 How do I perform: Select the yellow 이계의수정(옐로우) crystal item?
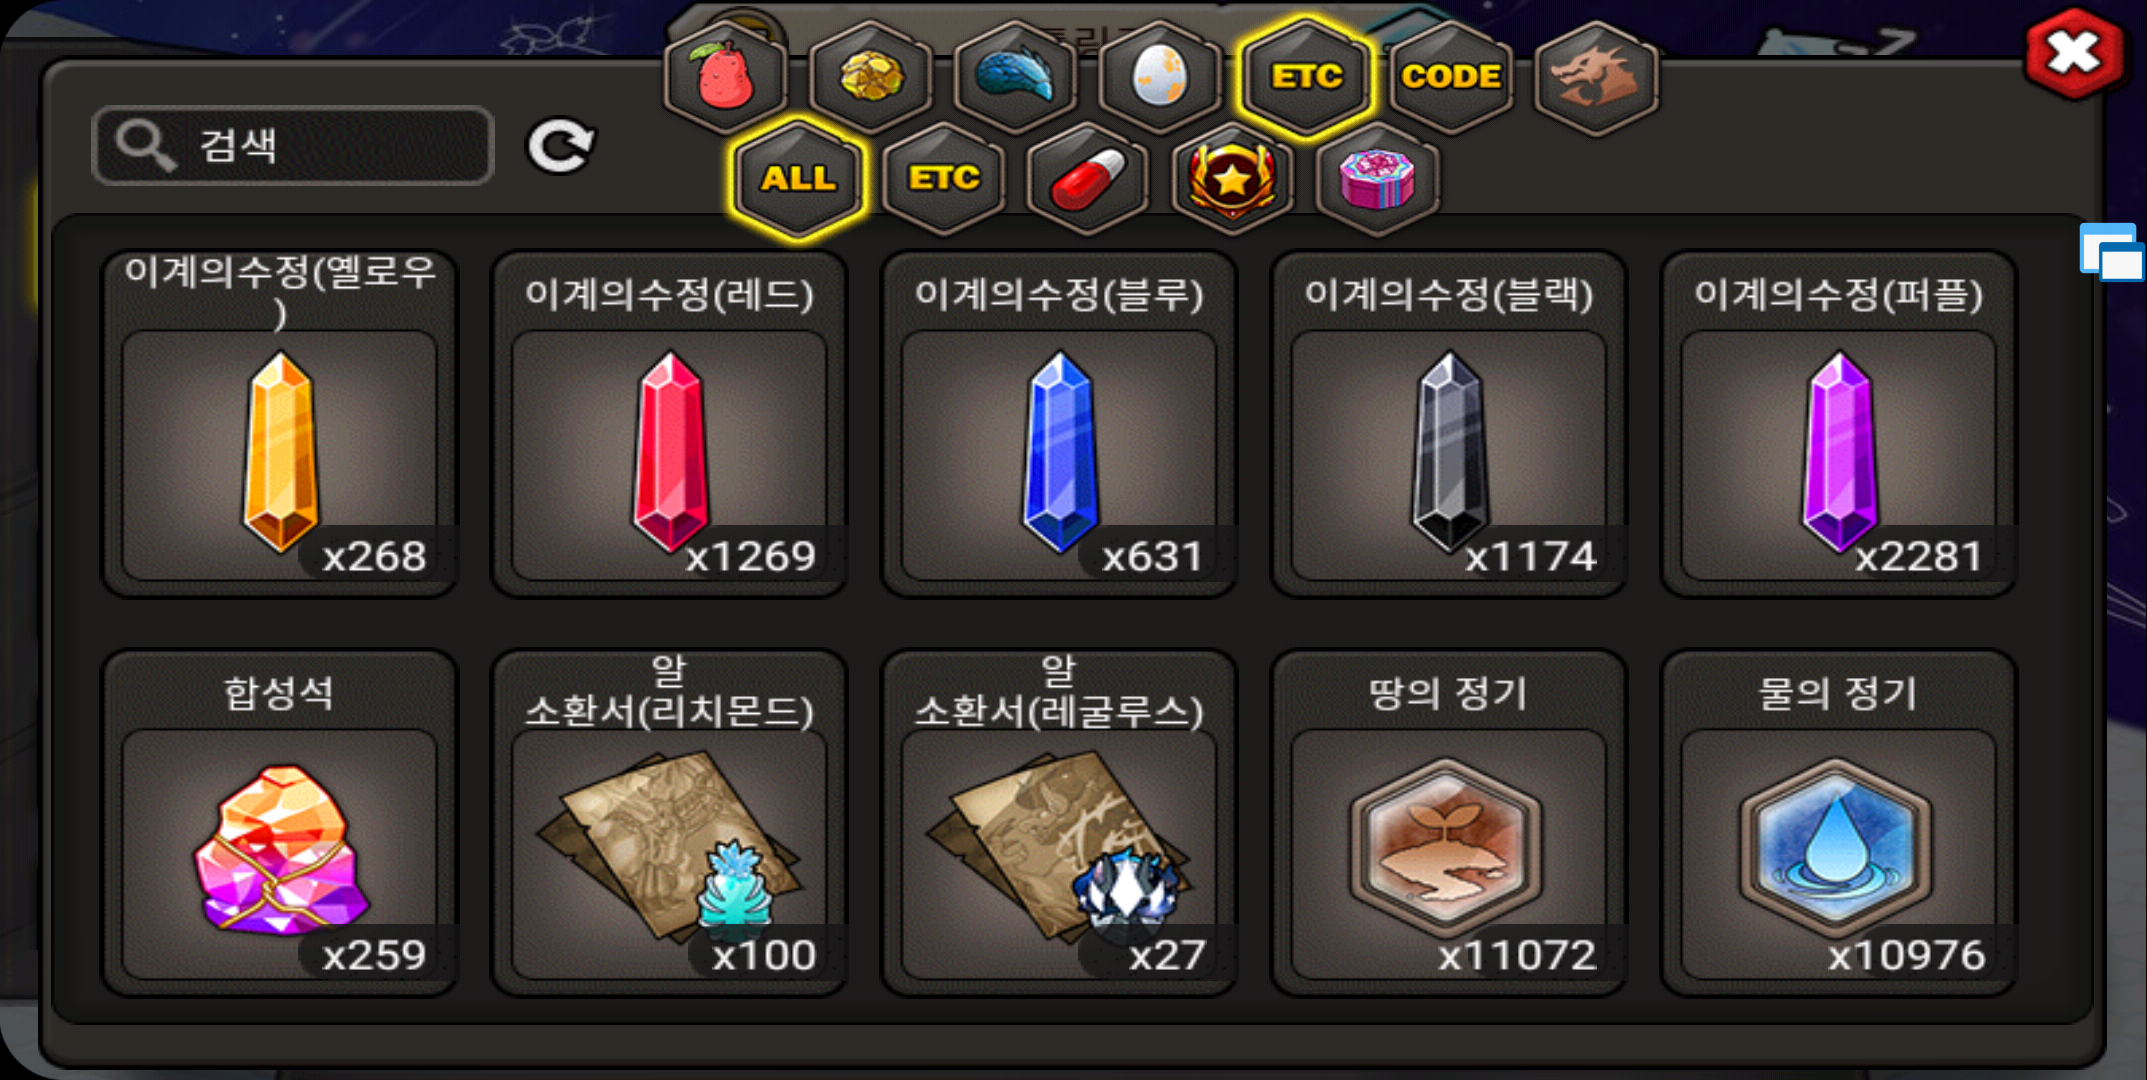coord(280,424)
